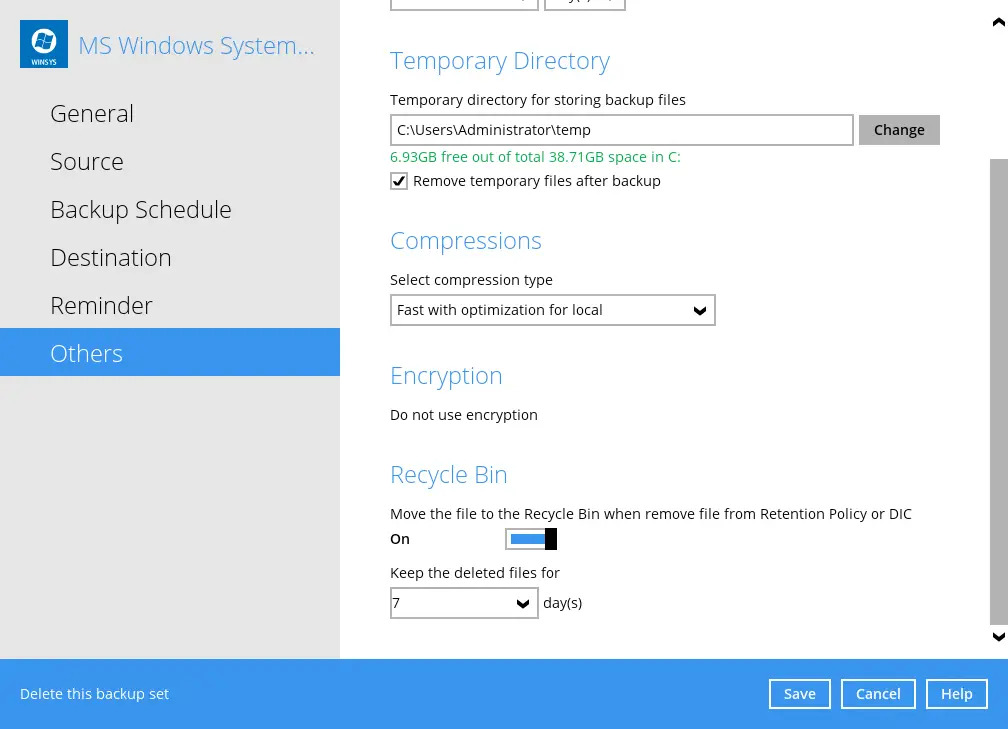Click the scroll down arrow
Screen dimensions: 1008x729
pyautogui.click(x=997, y=637)
